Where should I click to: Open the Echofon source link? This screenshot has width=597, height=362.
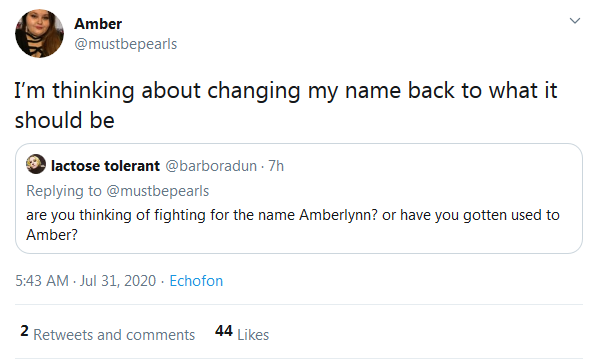pos(196,281)
